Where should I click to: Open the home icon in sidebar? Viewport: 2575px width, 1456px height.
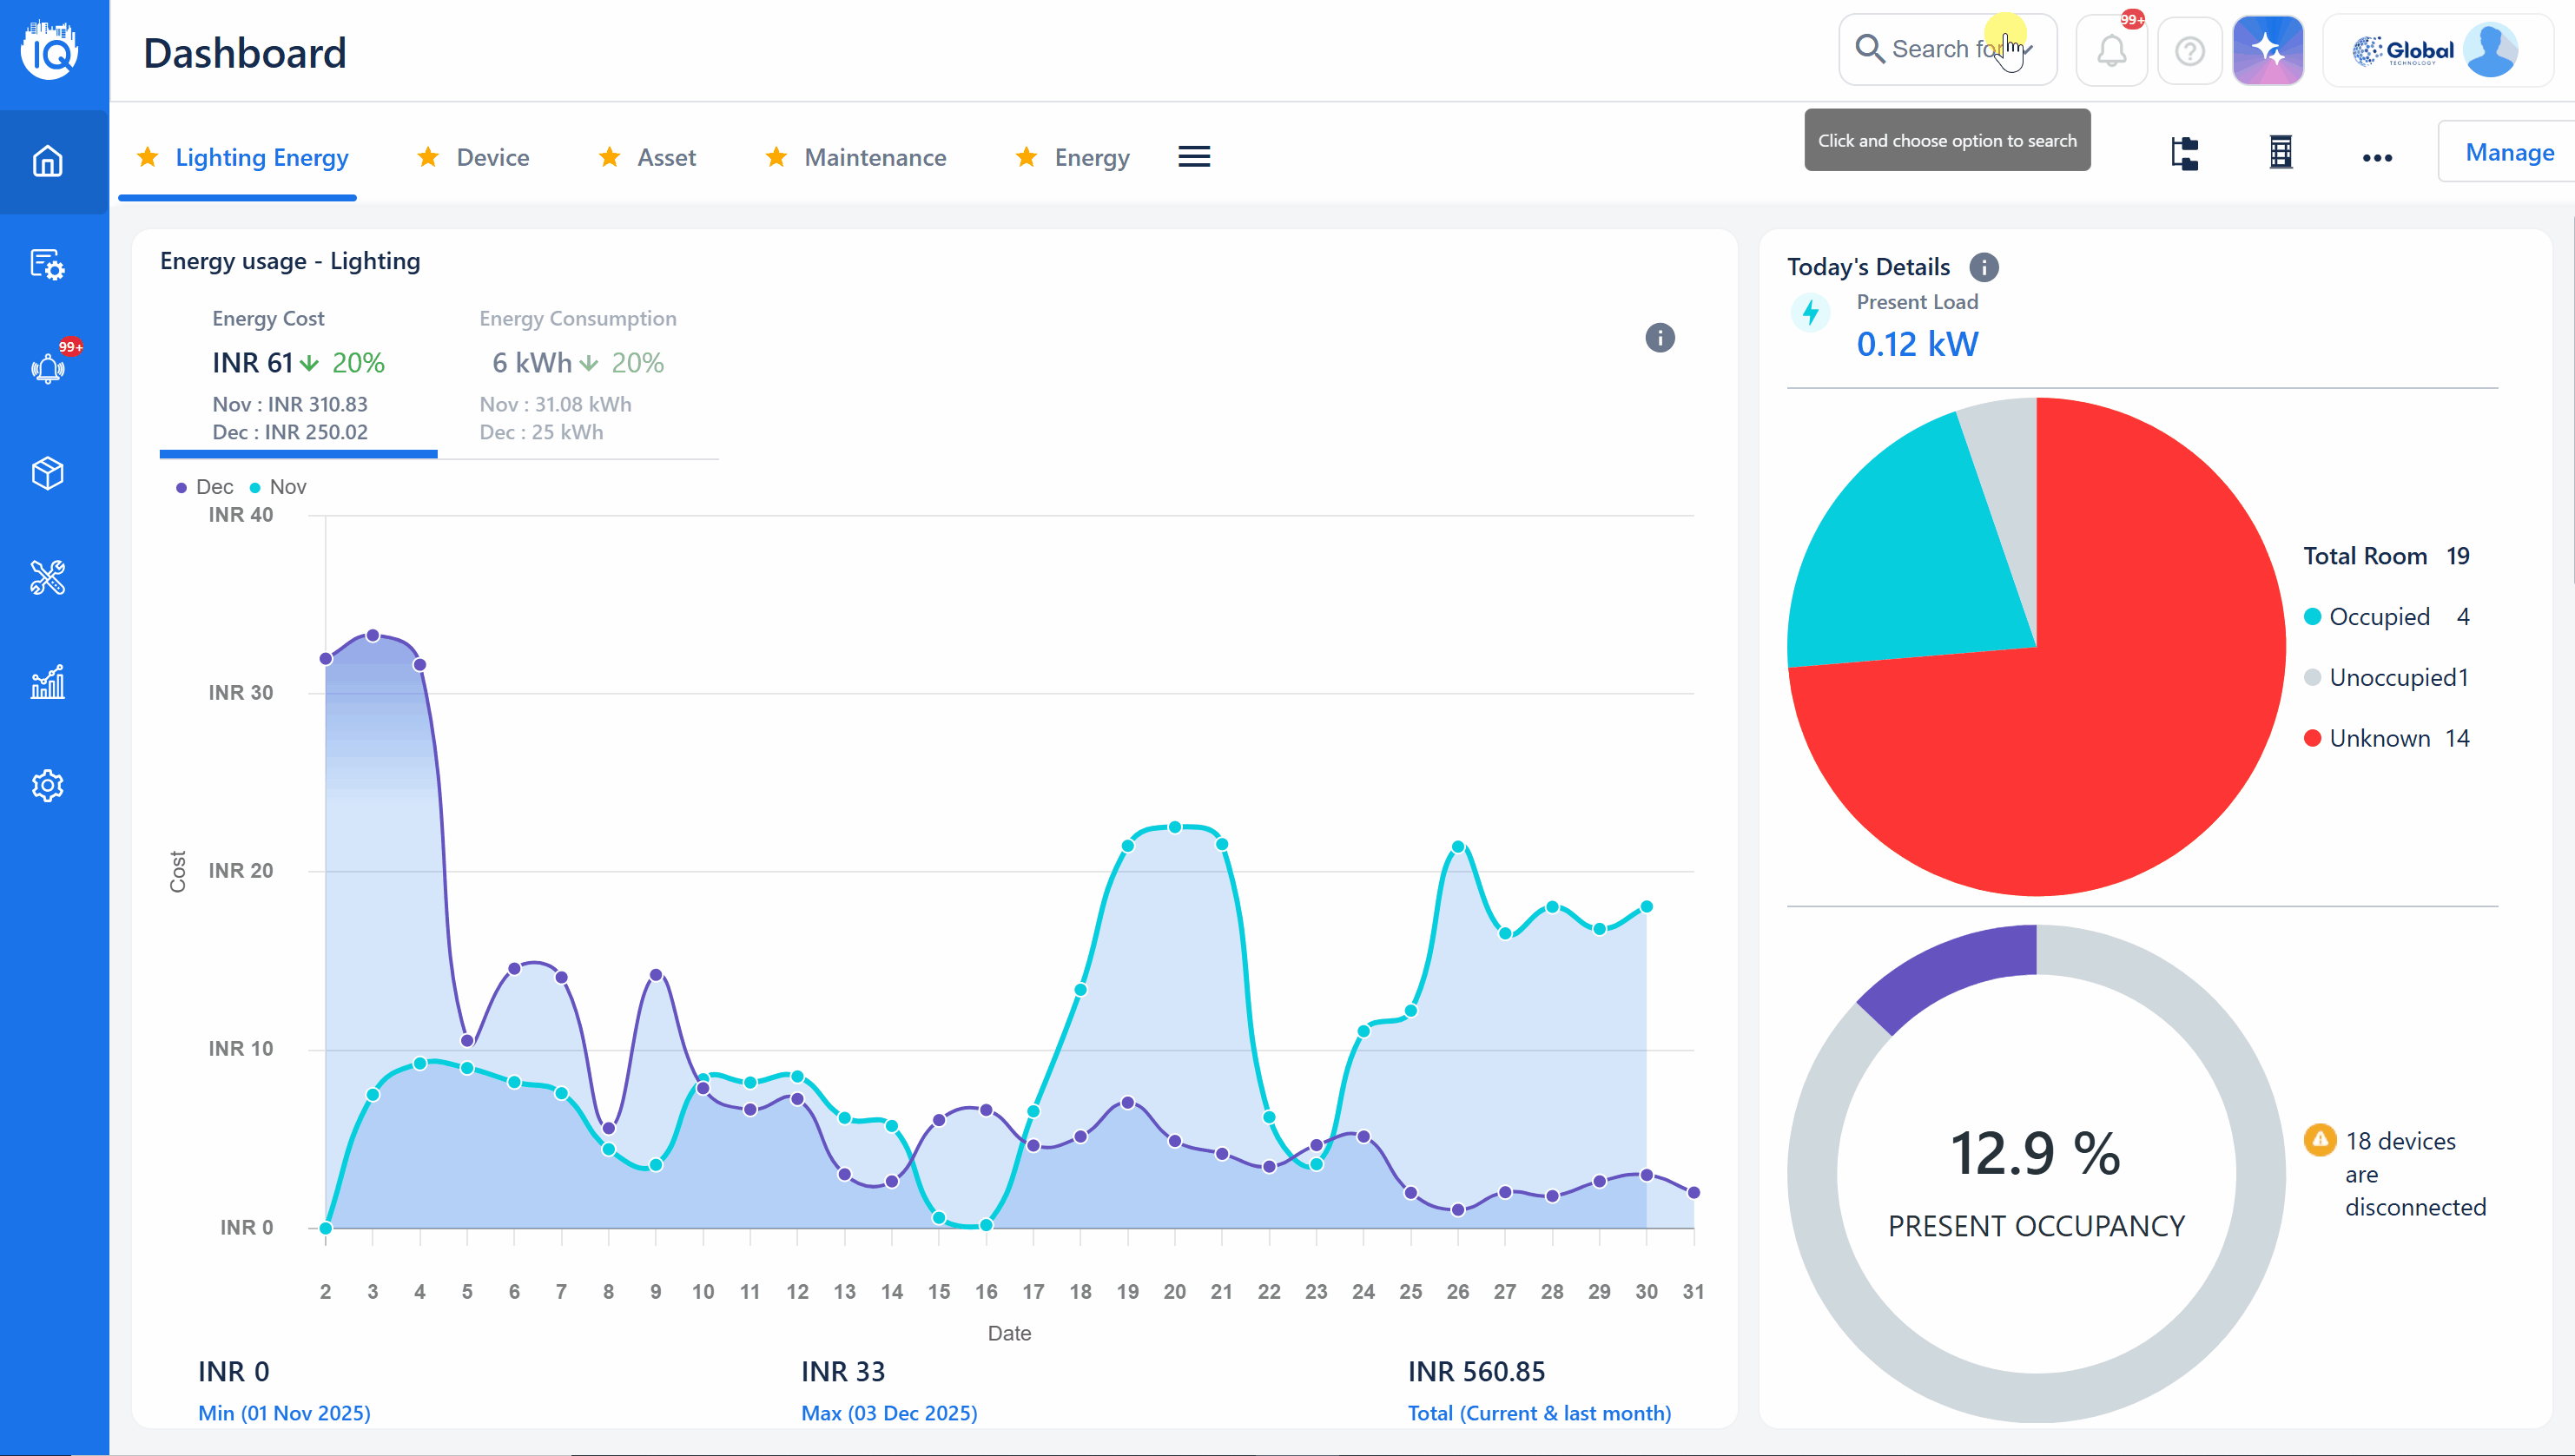coord(47,161)
